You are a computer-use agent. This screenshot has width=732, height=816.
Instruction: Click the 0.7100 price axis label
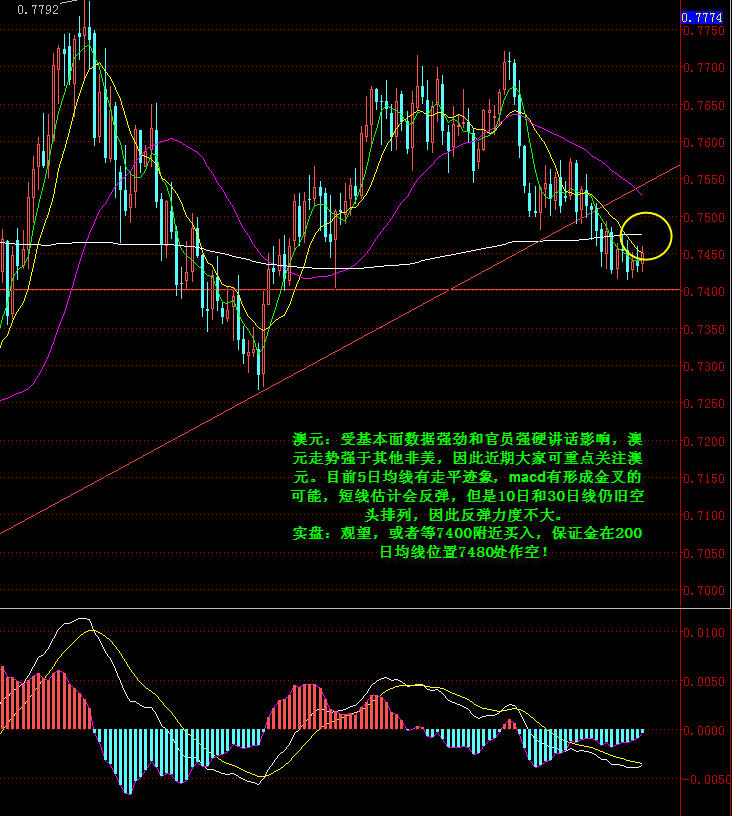(704, 516)
